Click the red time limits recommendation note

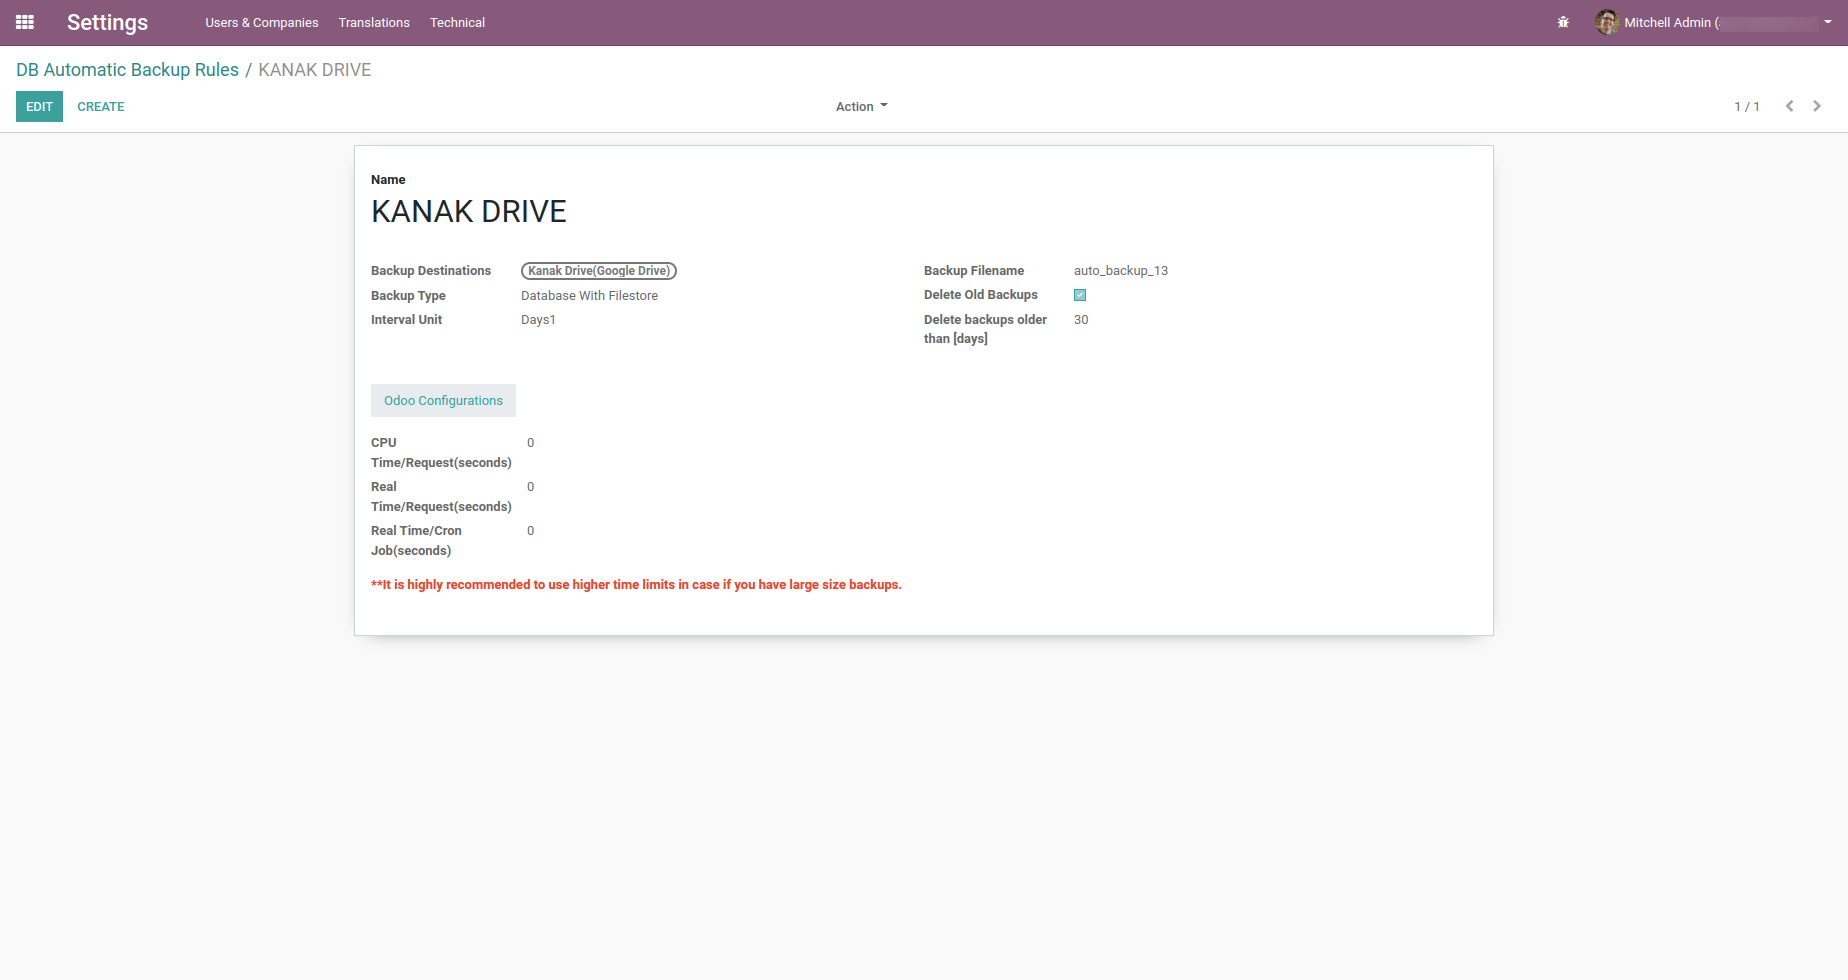pyautogui.click(x=636, y=585)
